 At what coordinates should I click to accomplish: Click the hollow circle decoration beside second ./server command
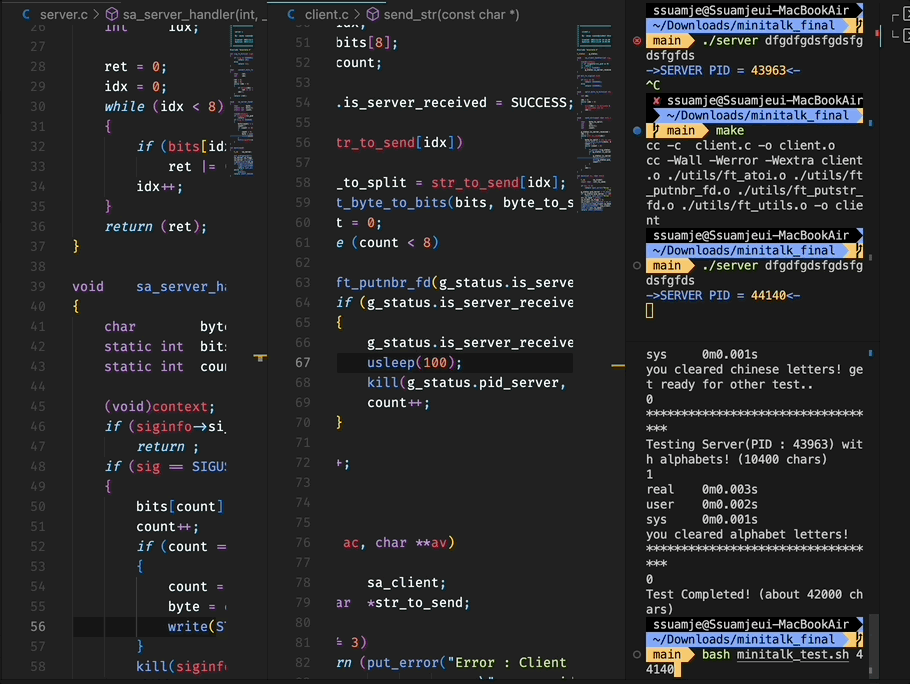[637, 266]
